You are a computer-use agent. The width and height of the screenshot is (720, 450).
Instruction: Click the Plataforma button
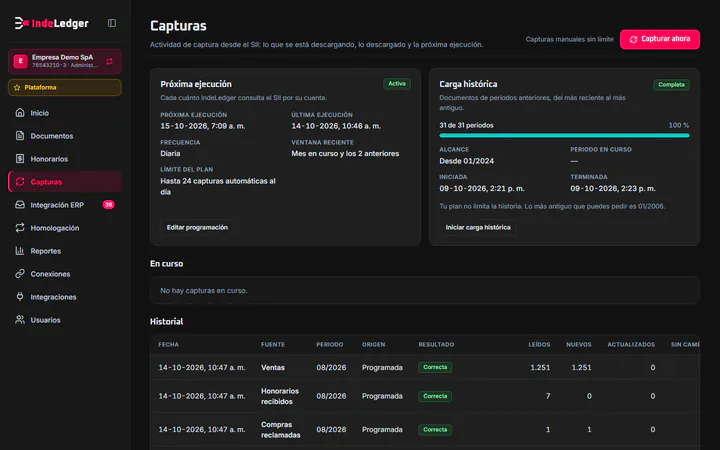tap(65, 87)
